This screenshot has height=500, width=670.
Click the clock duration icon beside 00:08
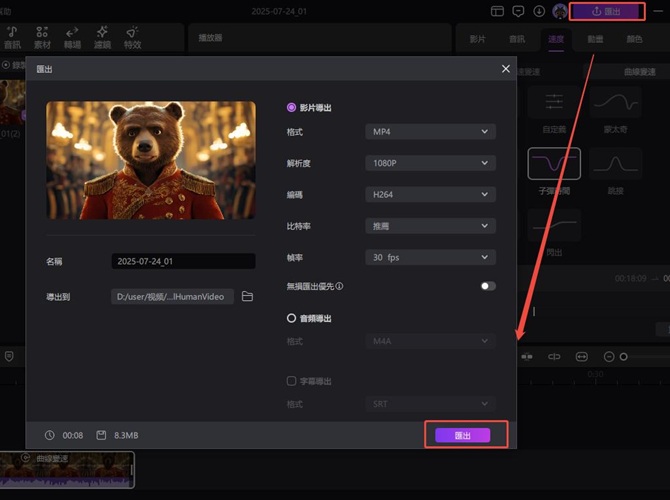pyautogui.click(x=50, y=435)
